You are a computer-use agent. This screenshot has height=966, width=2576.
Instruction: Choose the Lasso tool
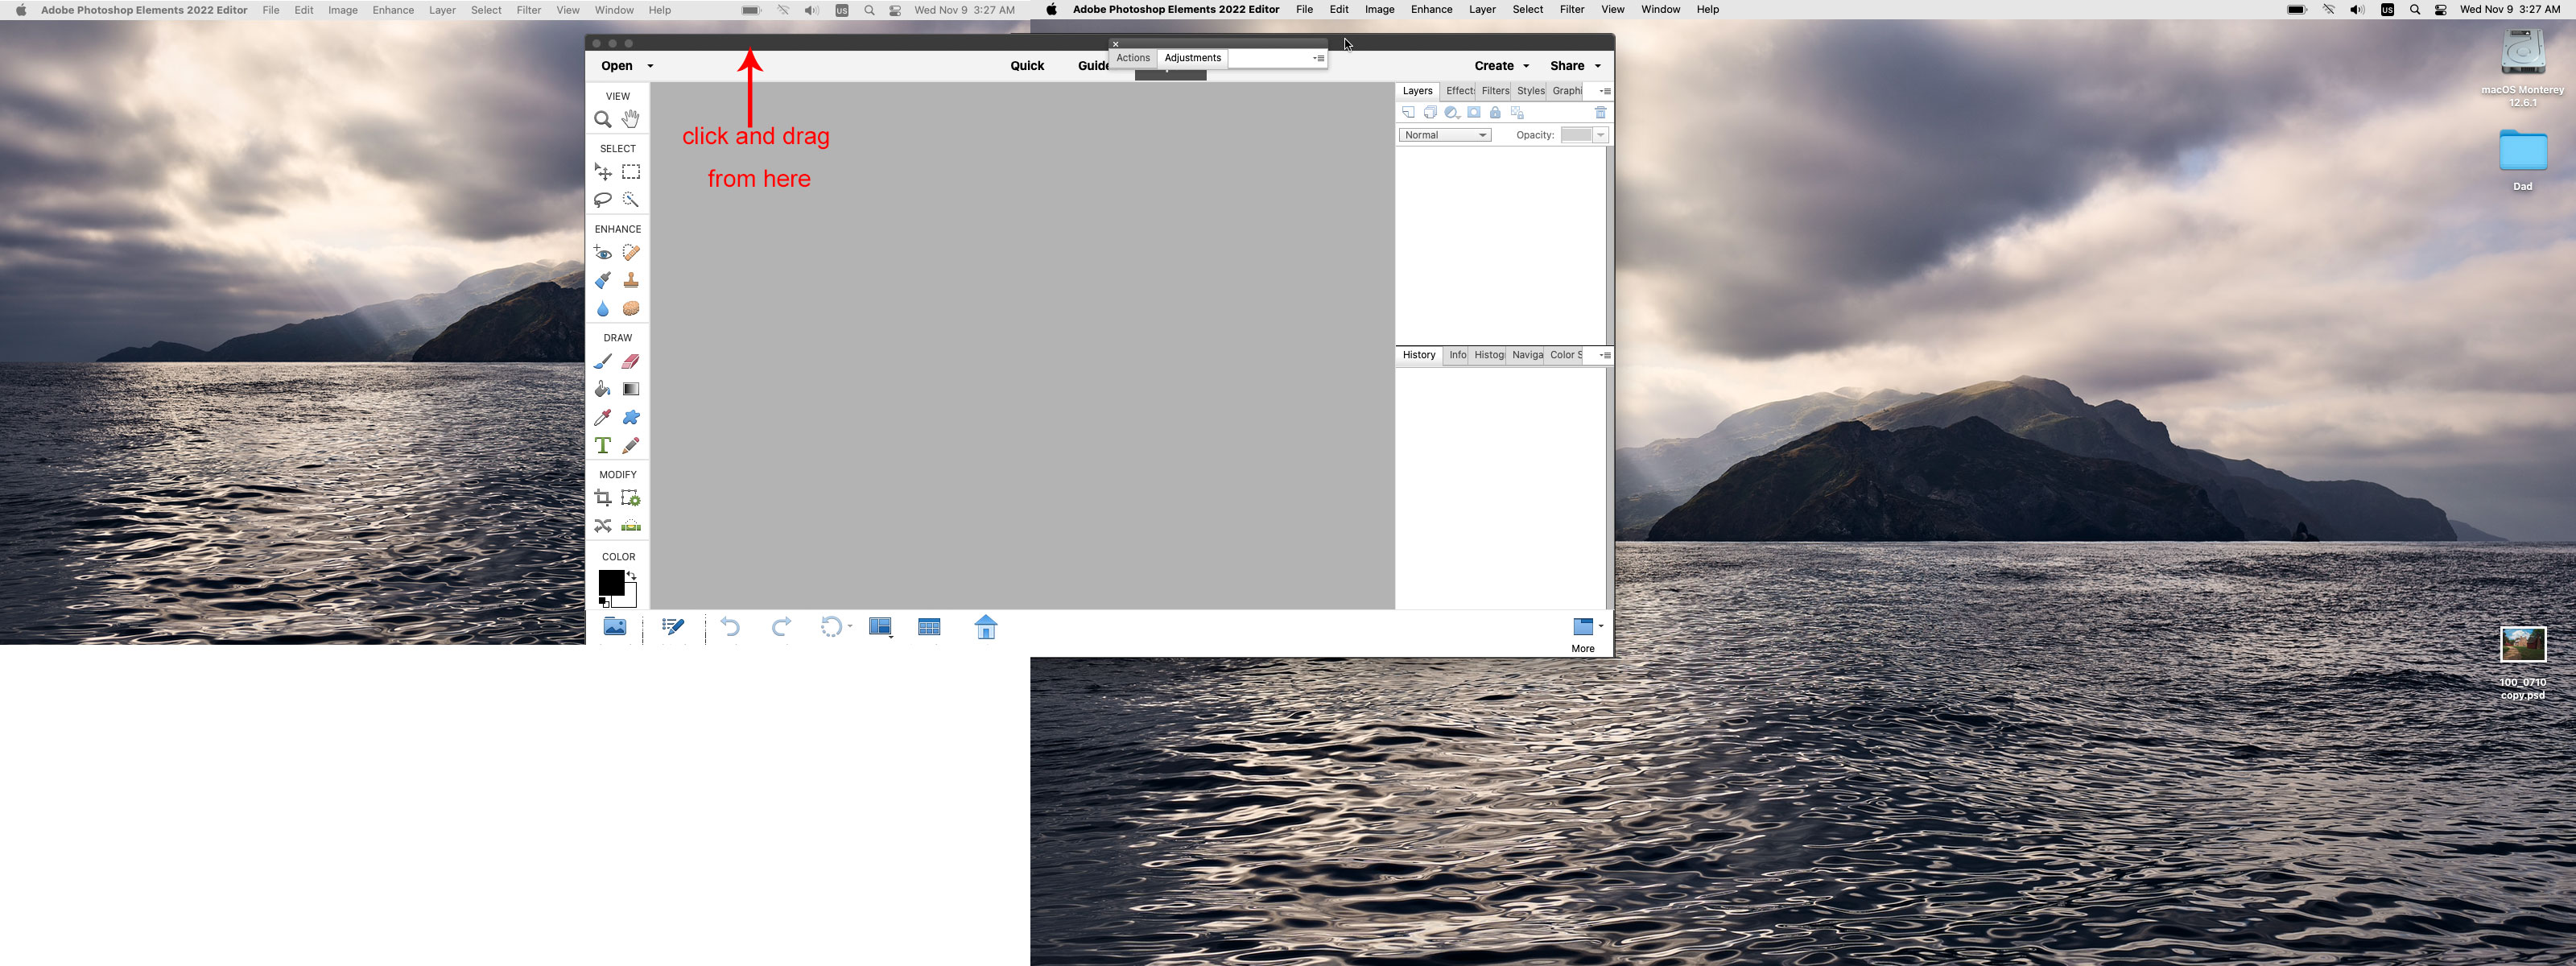click(603, 200)
